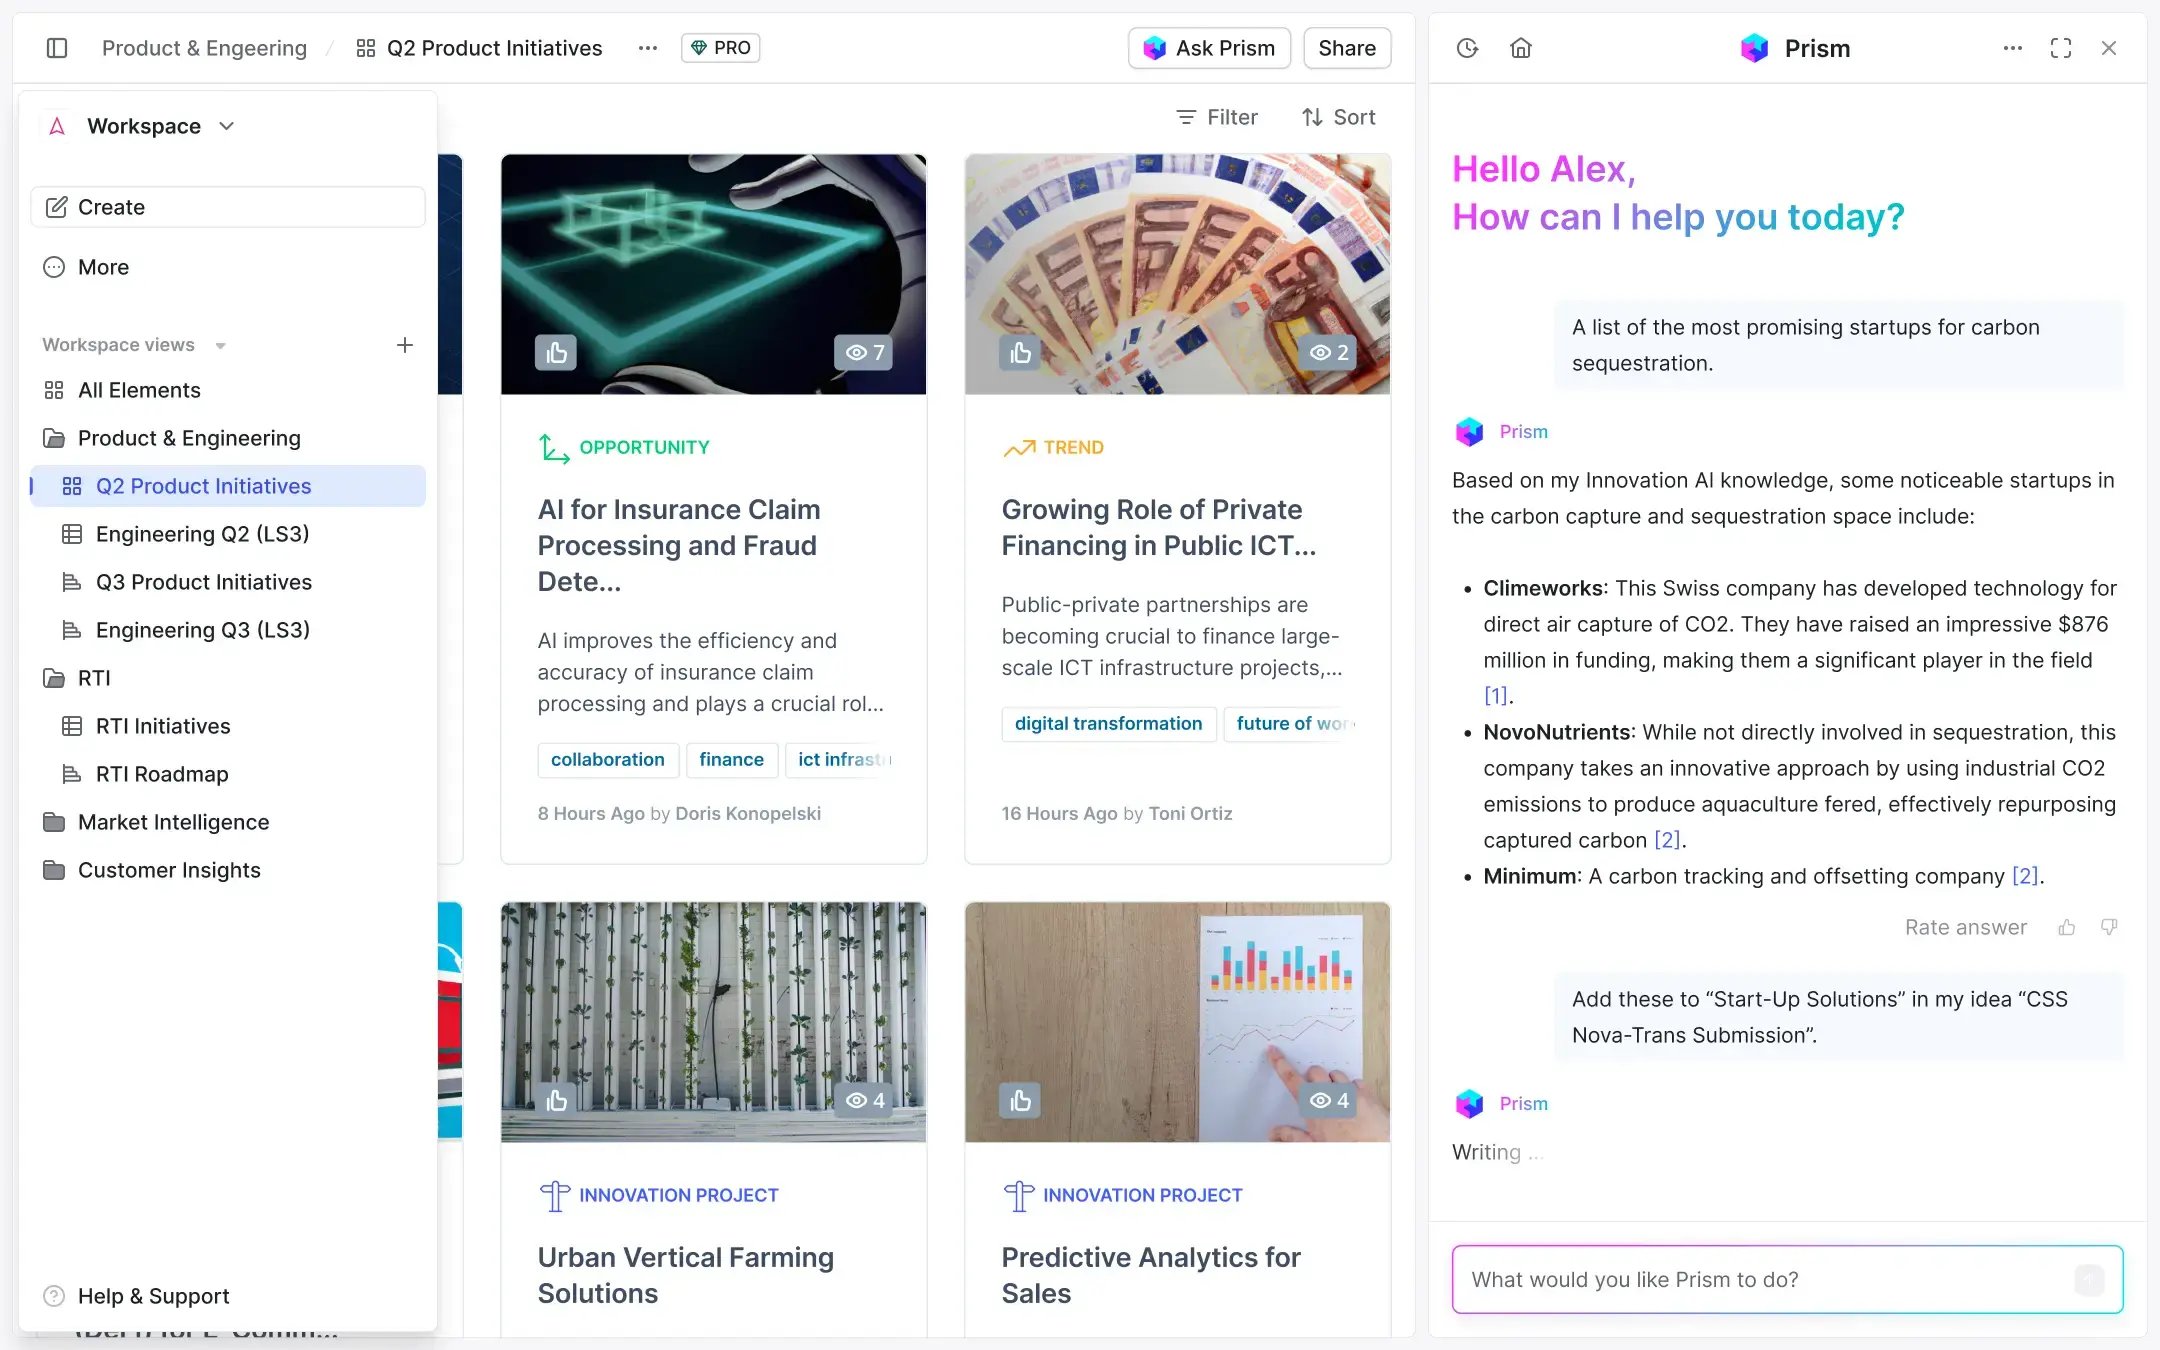
Task: Collapse the Workspace views section
Action: pos(220,346)
